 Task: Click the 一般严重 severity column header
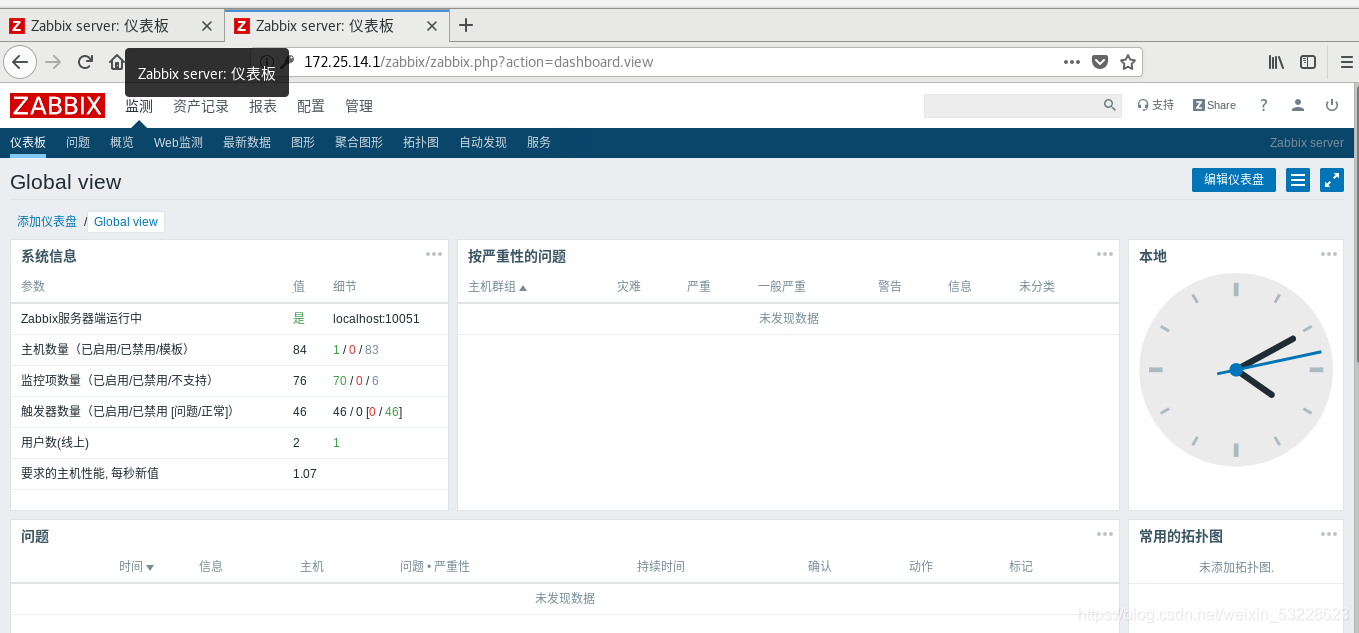click(782, 286)
